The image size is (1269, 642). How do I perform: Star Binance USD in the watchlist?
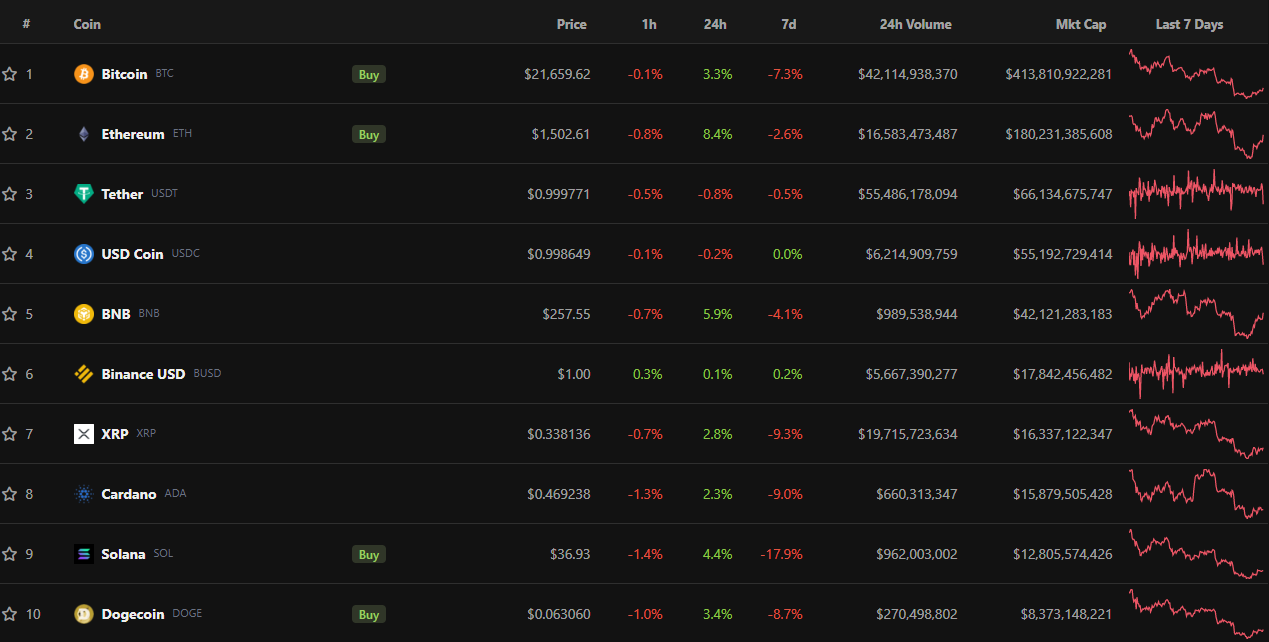[x=9, y=374]
